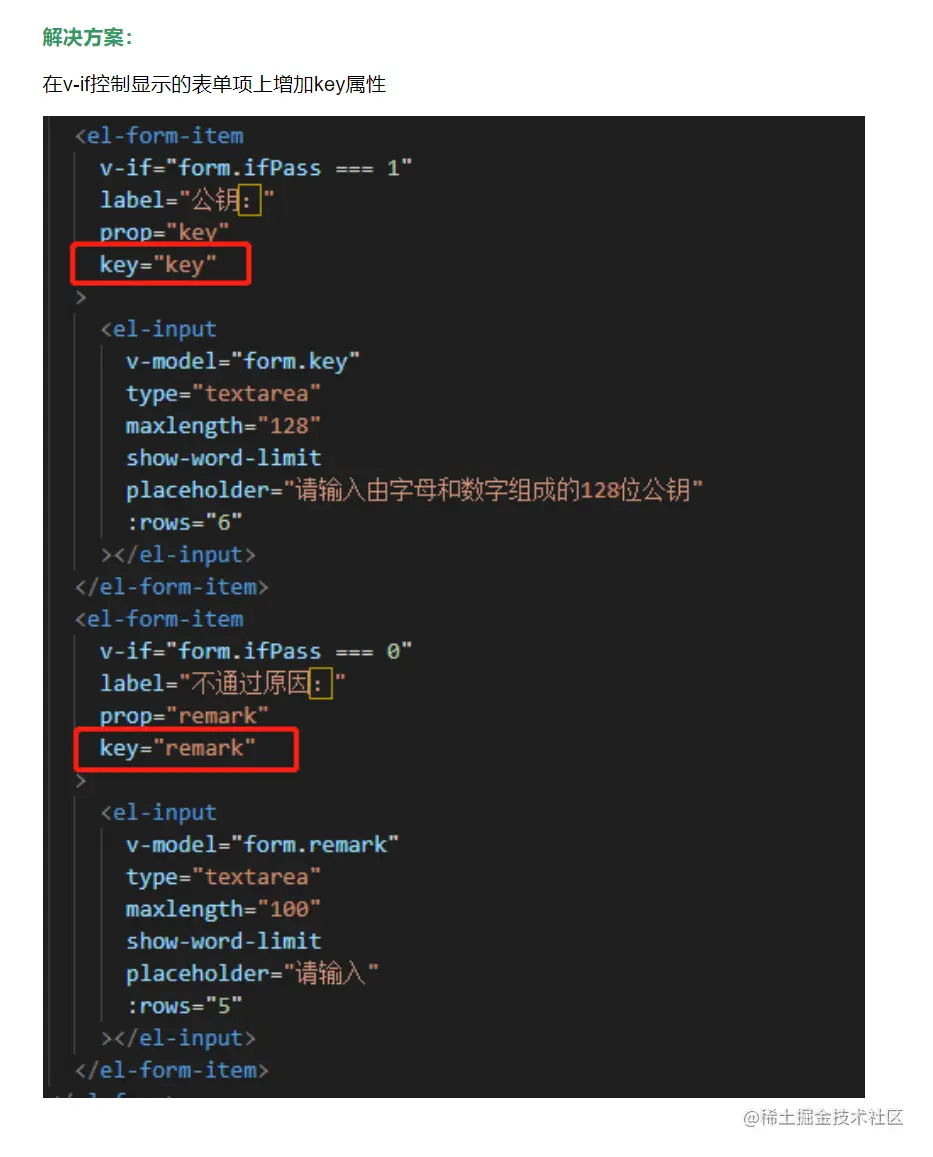933x1157 pixels.
Task: Click the v-model form.key line
Action: point(243,362)
